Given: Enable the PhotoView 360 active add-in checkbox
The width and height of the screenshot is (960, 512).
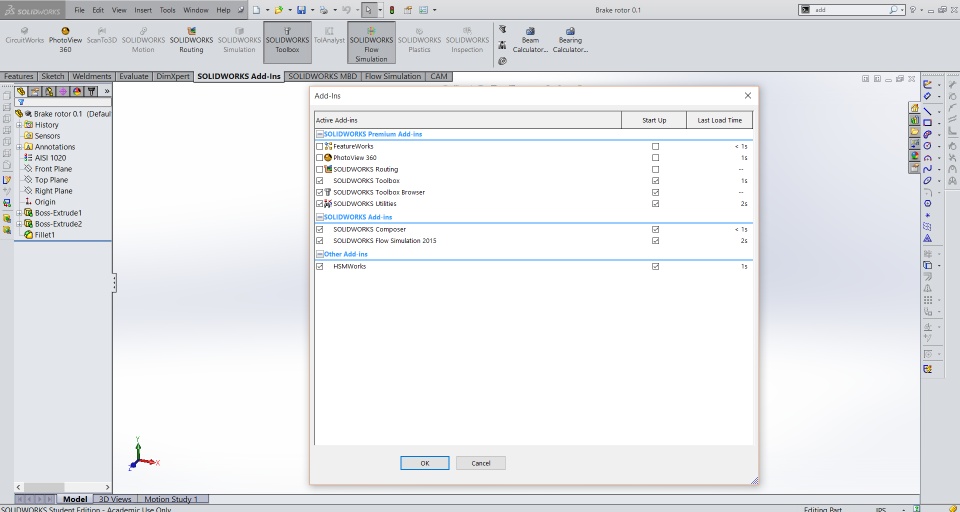Looking at the screenshot, I should [320, 158].
